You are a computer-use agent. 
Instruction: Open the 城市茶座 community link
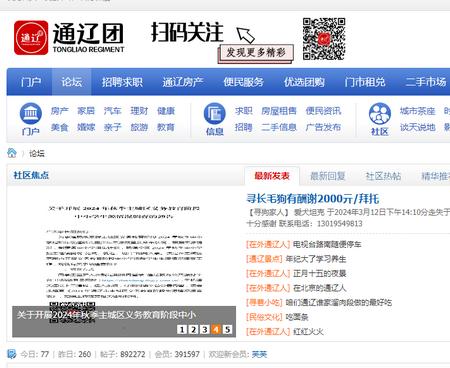(418, 111)
